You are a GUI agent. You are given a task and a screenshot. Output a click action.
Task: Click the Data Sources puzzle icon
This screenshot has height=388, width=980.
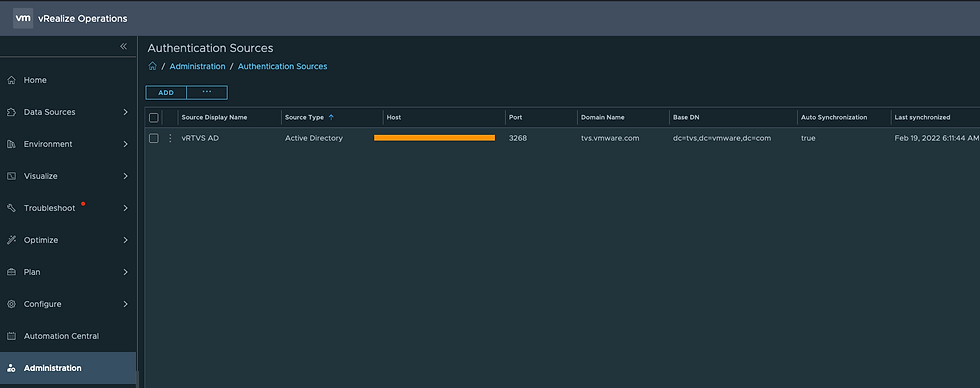click(11, 112)
